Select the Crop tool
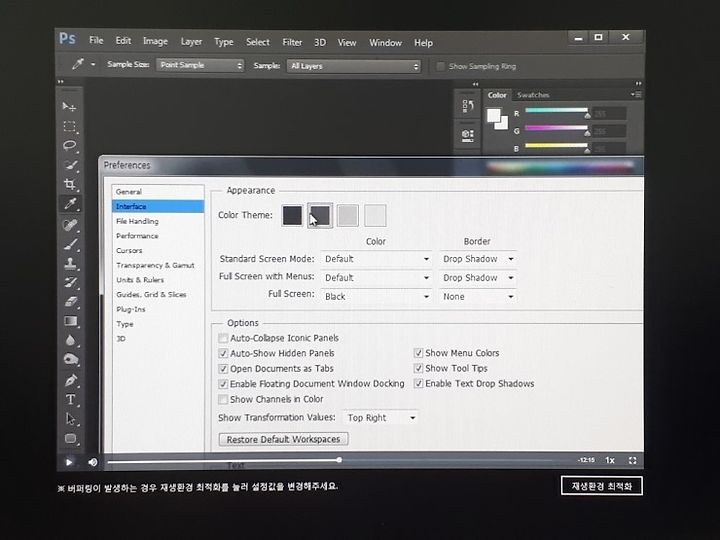This screenshot has height=540, width=720. click(x=70, y=184)
